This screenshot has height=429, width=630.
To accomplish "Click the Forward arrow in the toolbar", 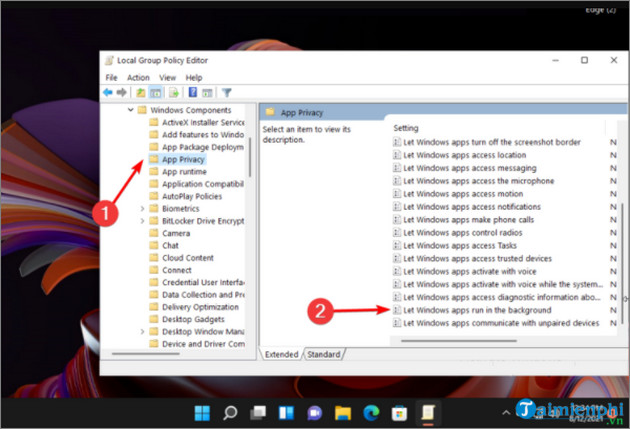I will pyautogui.click(x=121, y=93).
